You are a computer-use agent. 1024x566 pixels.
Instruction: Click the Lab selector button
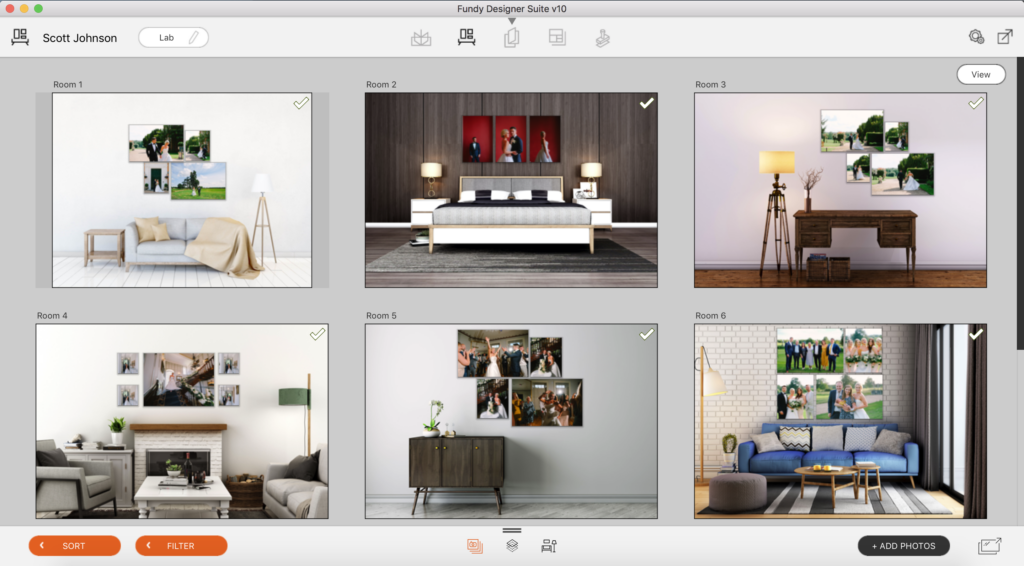pyautogui.click(x=173, y=38)
